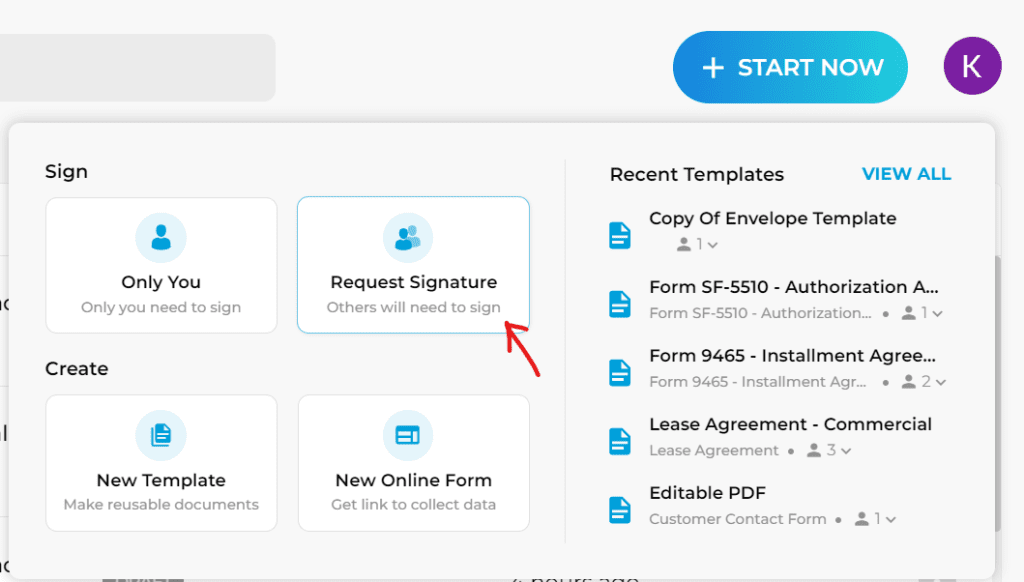This screenshot has height=582, width=1024.
Task: Open the Lease Agreement - Commercial template
Action: pyautogui.click(x=790, y=424)
